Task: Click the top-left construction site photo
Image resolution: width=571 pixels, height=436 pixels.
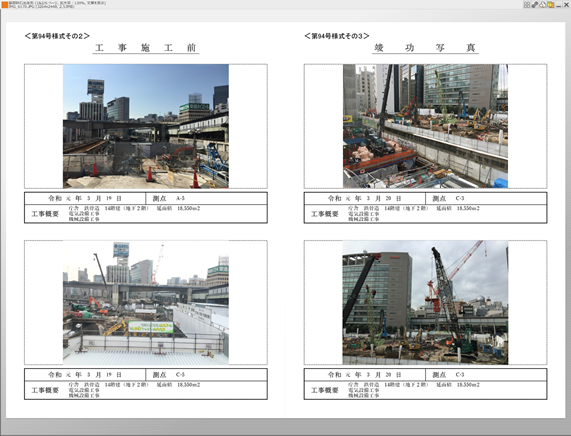Action: pyautogui.click(x=146, y=126)
